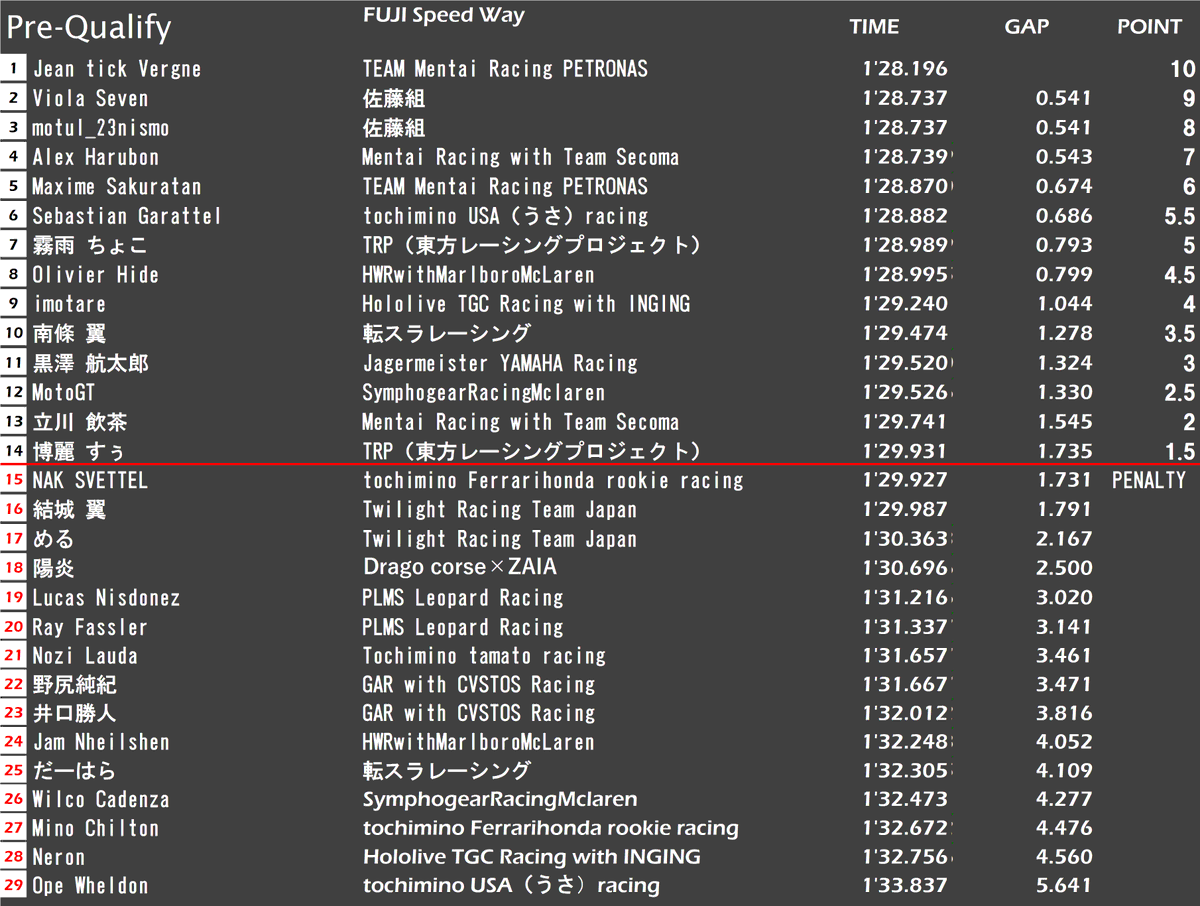
Task: Select driver name Lucas Nisdonez
Action: [x=106, y=598]
